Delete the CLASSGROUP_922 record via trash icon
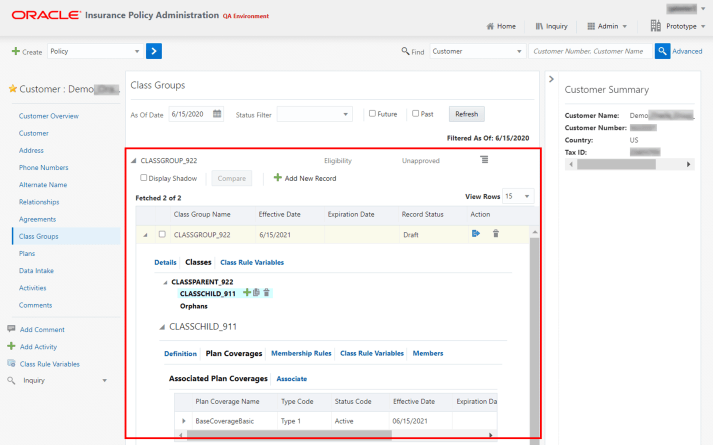This screenshot has width=713, height=445. coord(496,234)
